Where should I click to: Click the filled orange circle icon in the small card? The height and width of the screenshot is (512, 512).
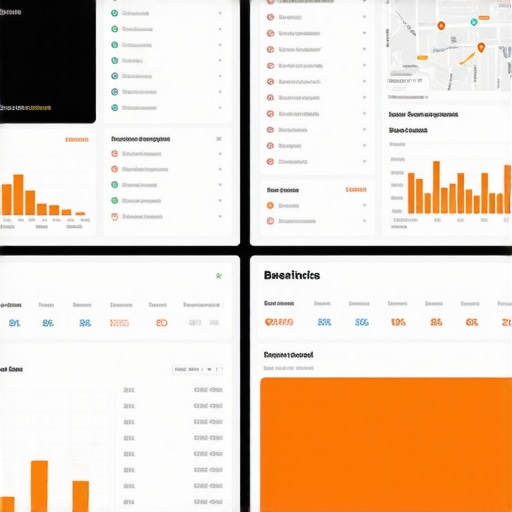pyautogui.click(x=270, y=205)
